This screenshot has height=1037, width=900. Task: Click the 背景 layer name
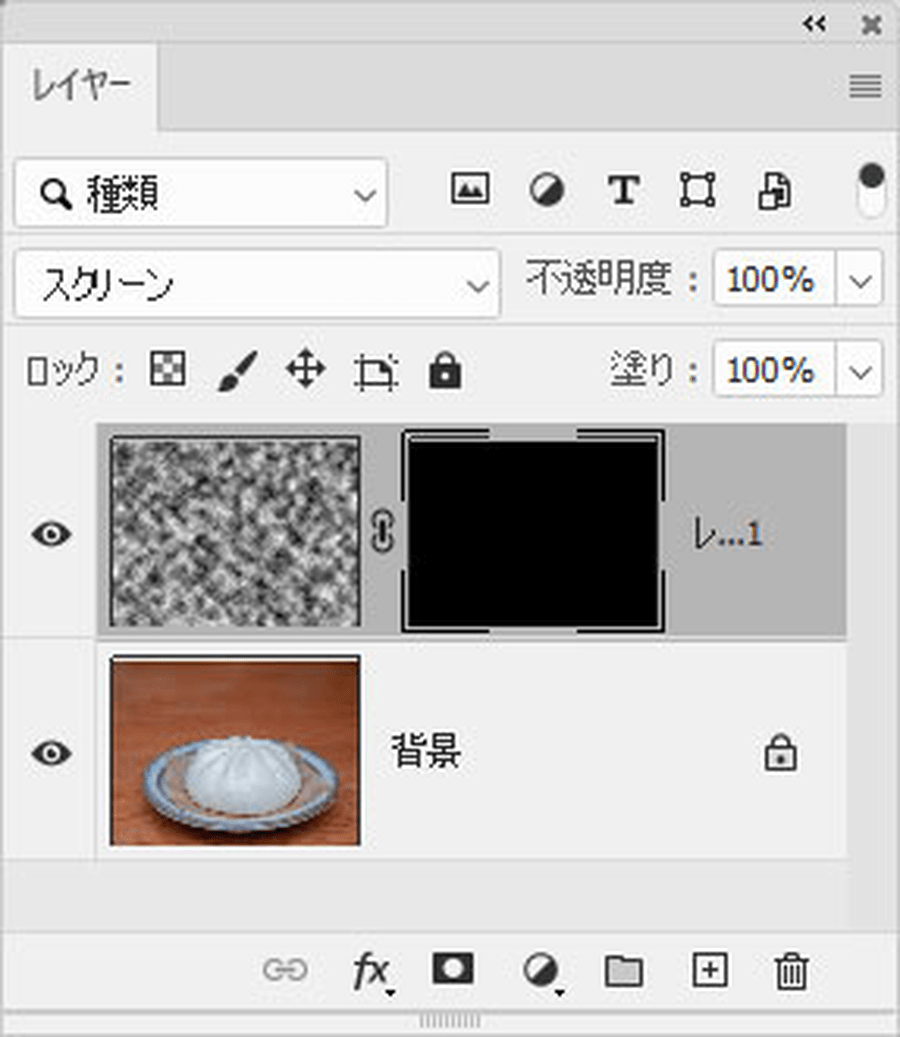(x=427, y=751)
